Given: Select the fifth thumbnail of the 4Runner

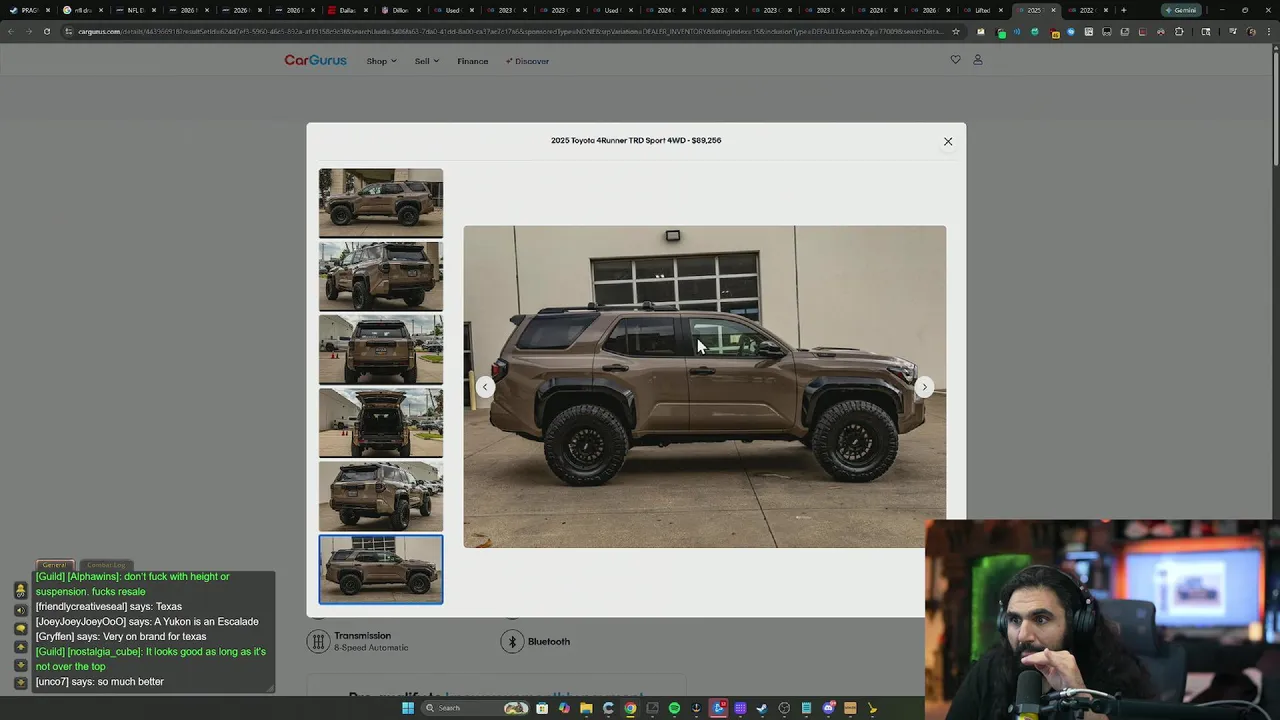Looking at the screenshot, I should 381,496.
